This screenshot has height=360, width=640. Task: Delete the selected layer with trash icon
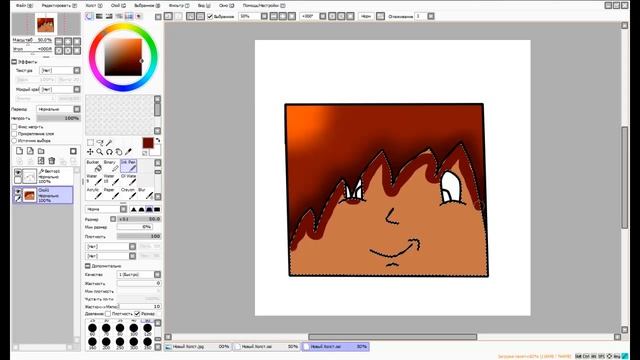52,161
